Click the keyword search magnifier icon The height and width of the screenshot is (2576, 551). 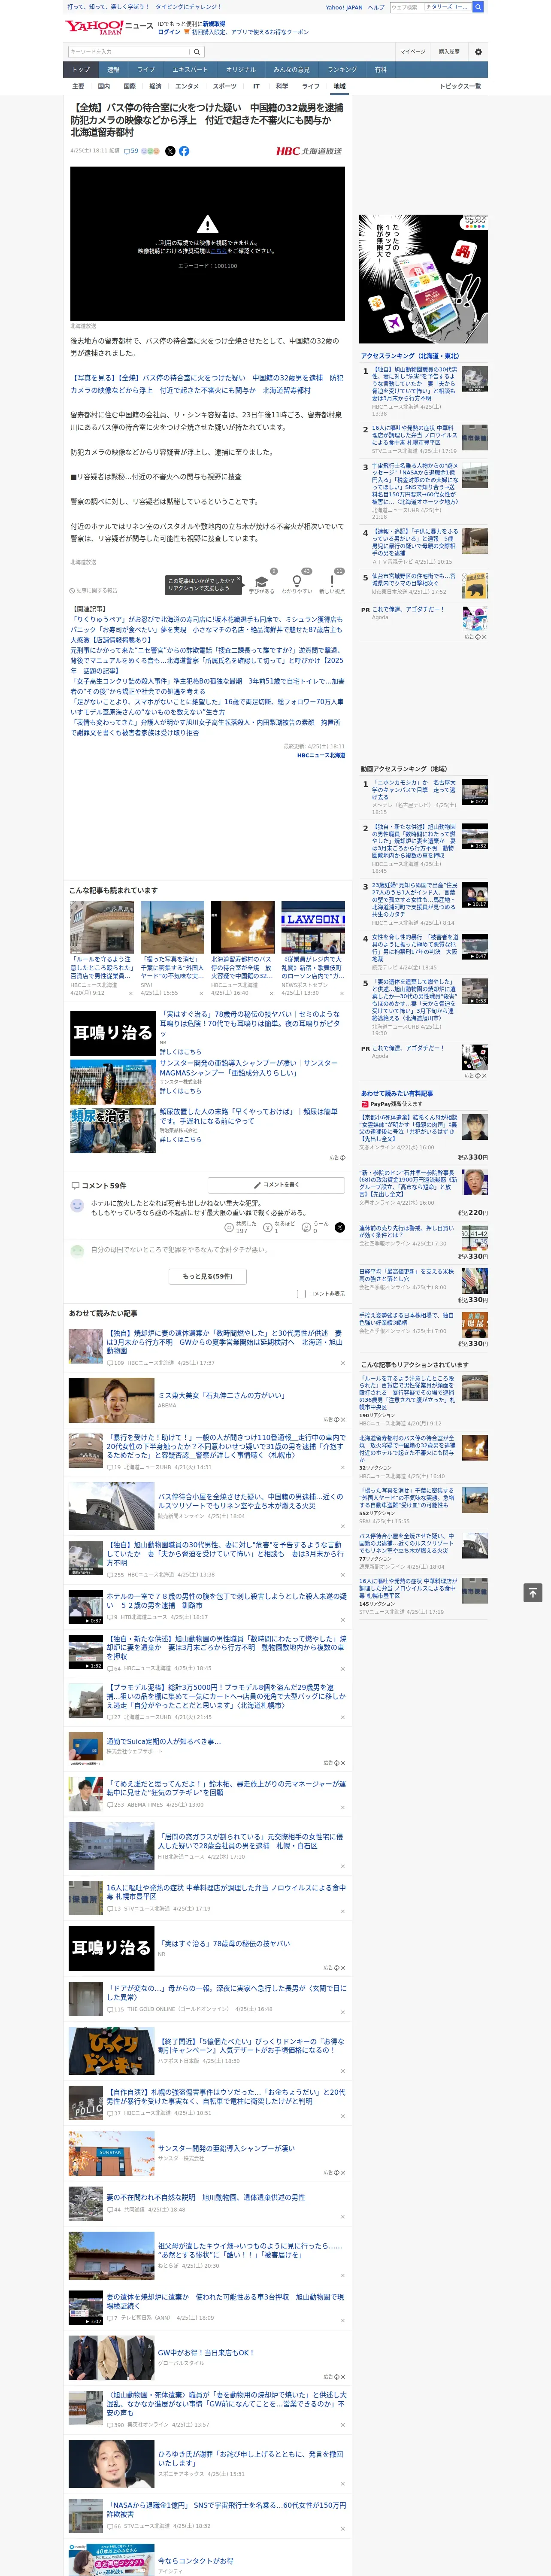point(197,51)
